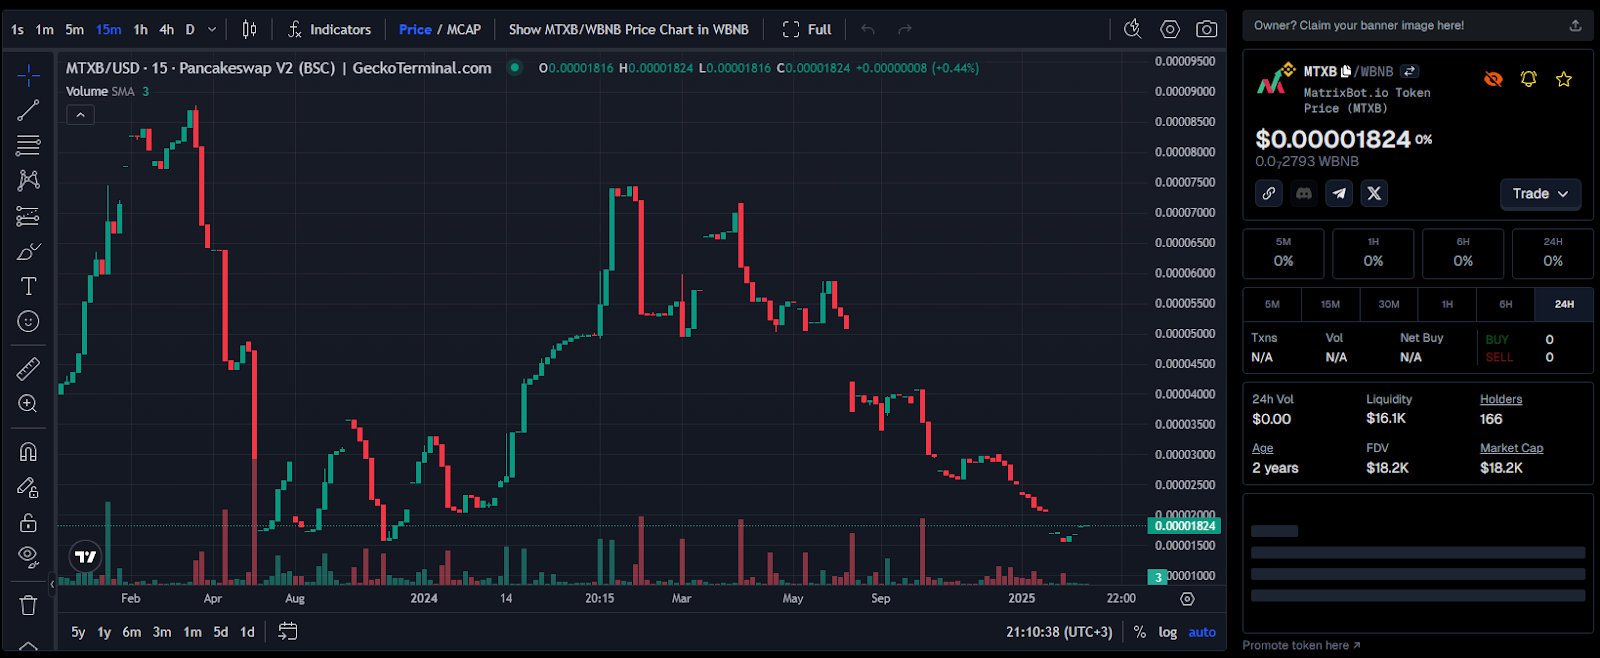Screen dimensions: 1600x658
Task: Open the token website link icon
Action: point(1269,193)
